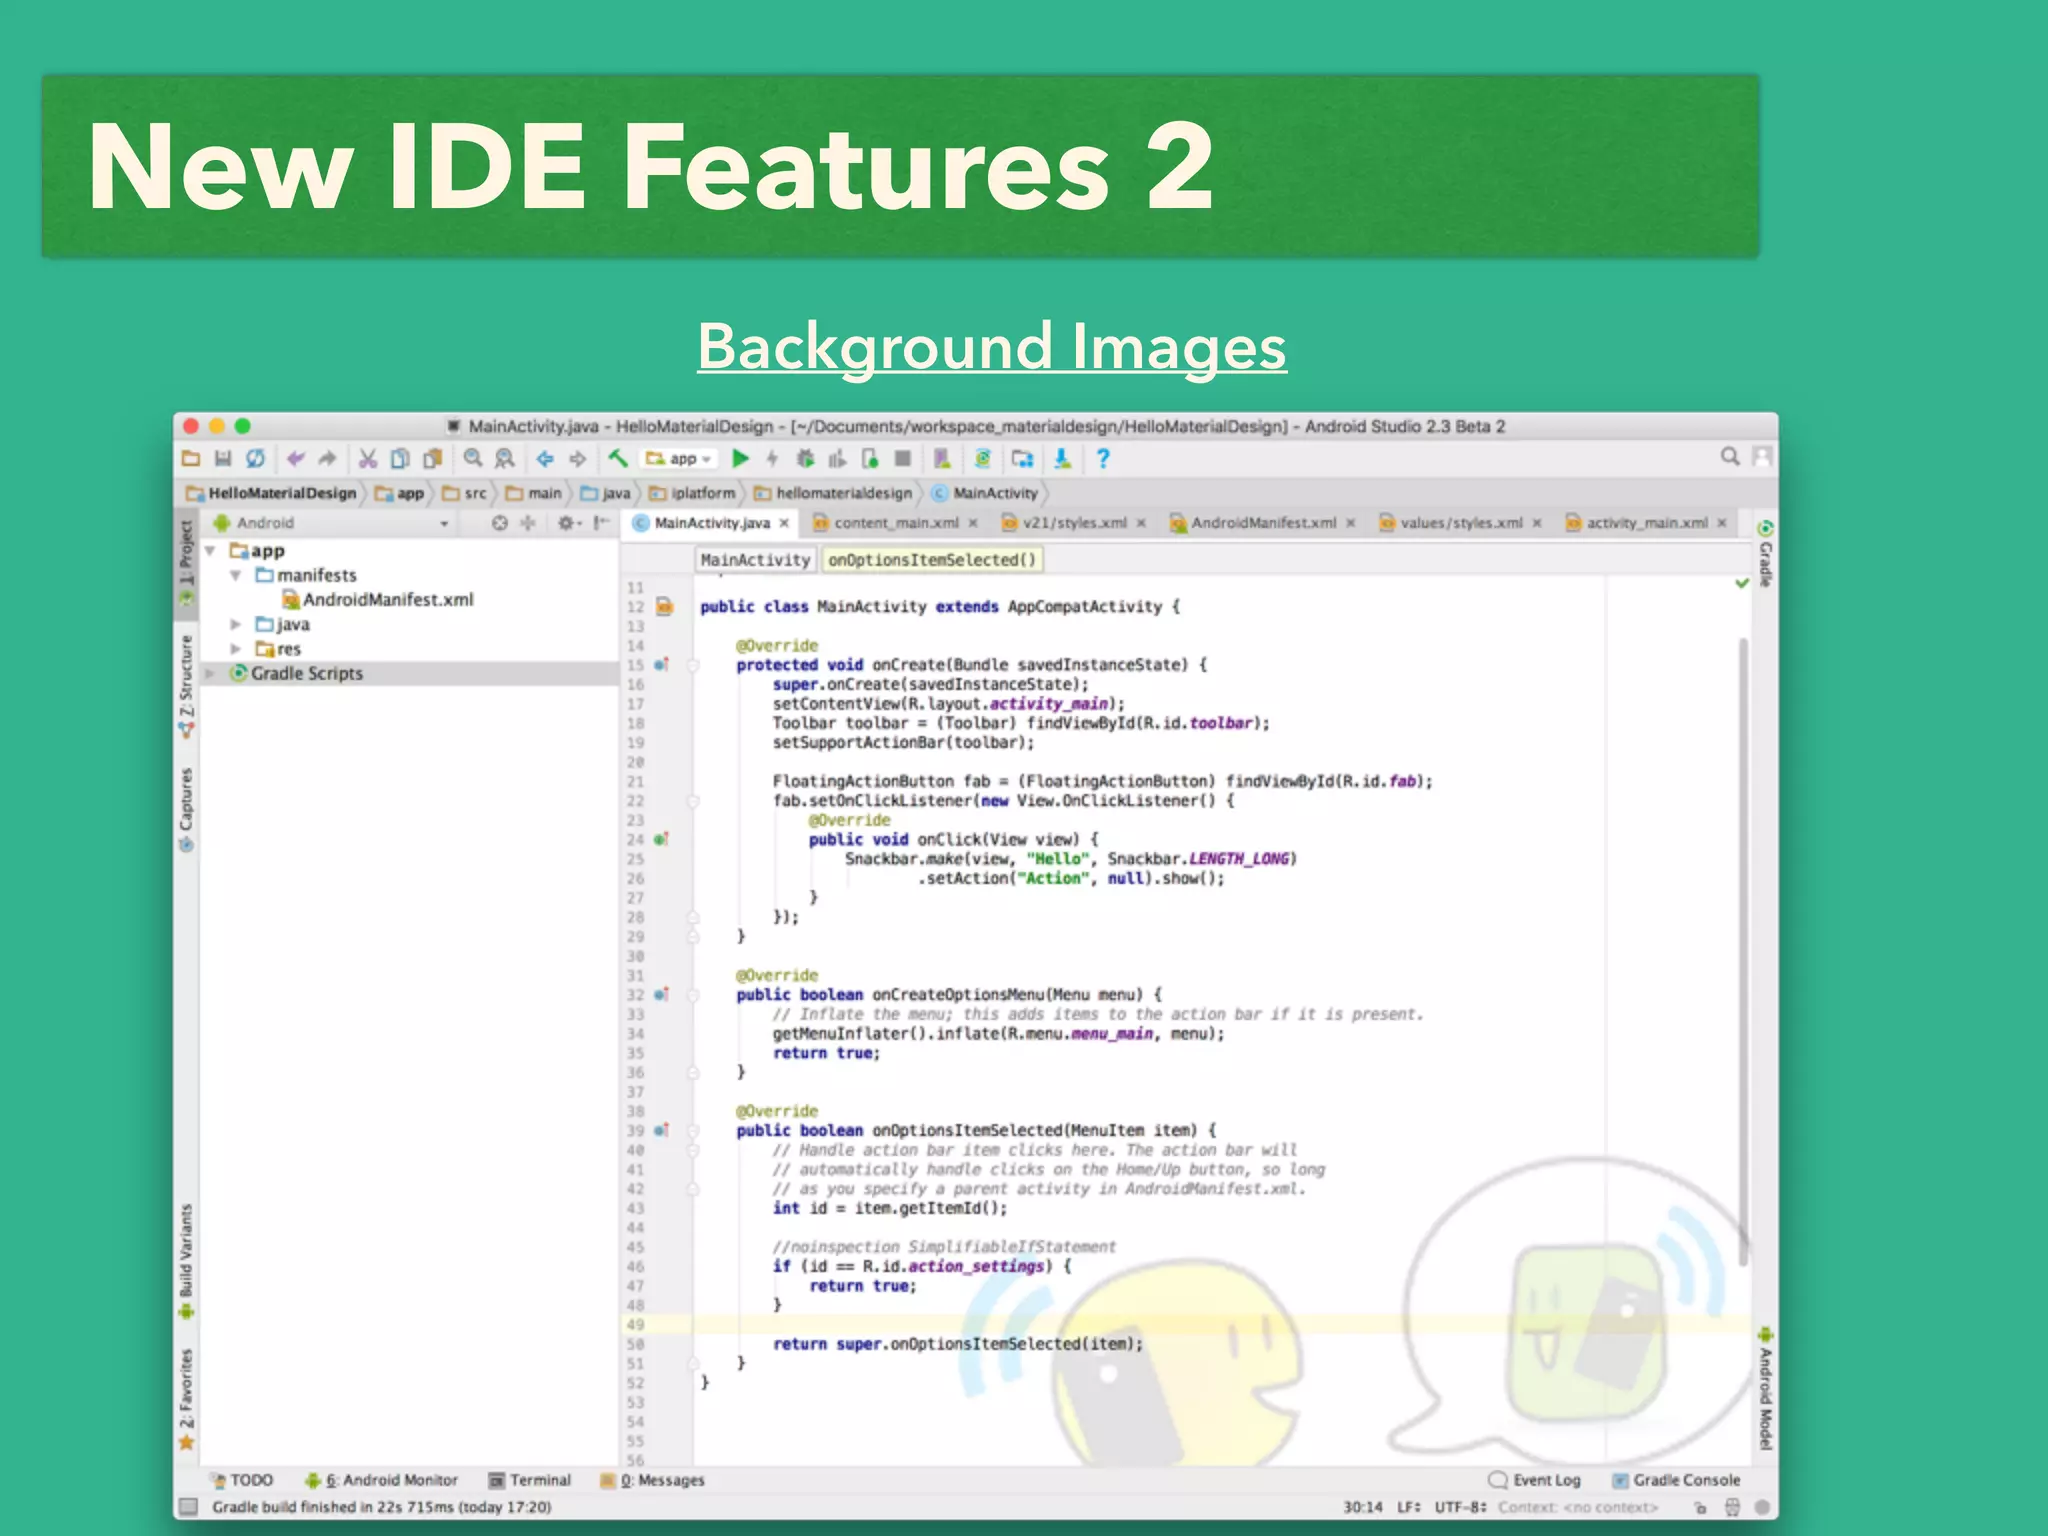Expand the Gradle Scripts node
This screenshot has height=1536, width=2048.
(210, 674)
